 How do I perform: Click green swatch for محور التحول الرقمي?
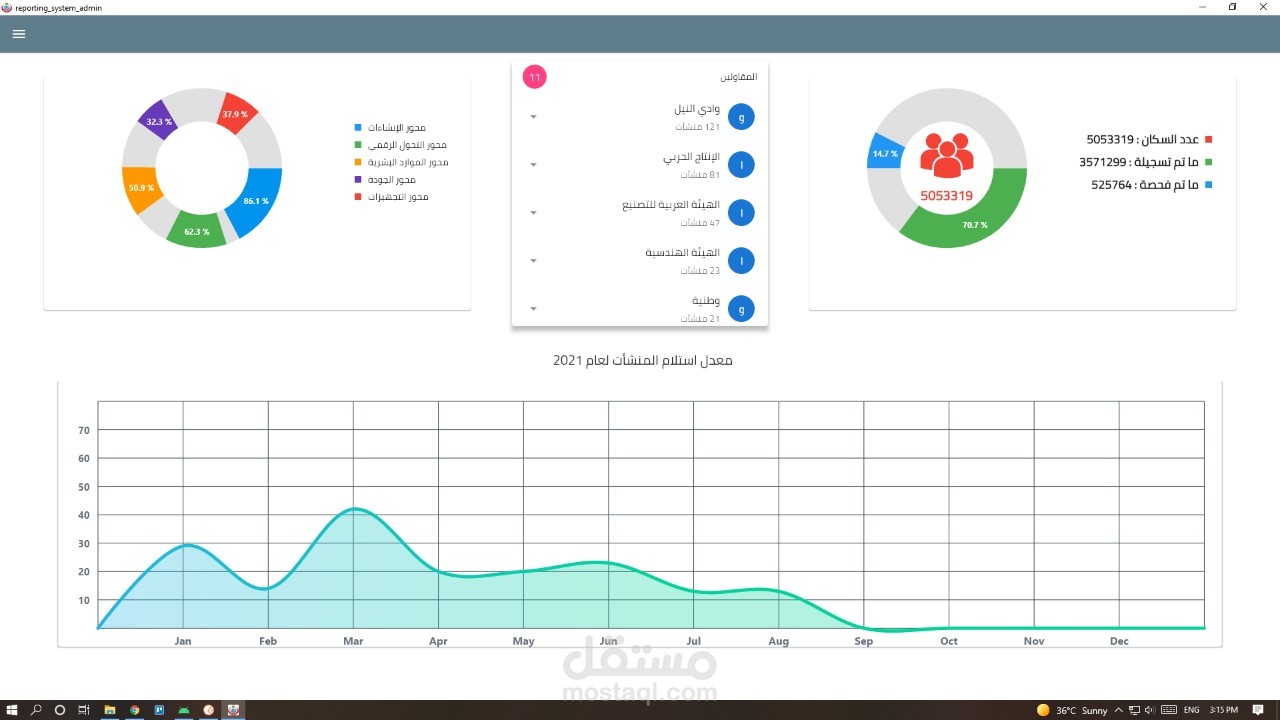tap(358, 145)
